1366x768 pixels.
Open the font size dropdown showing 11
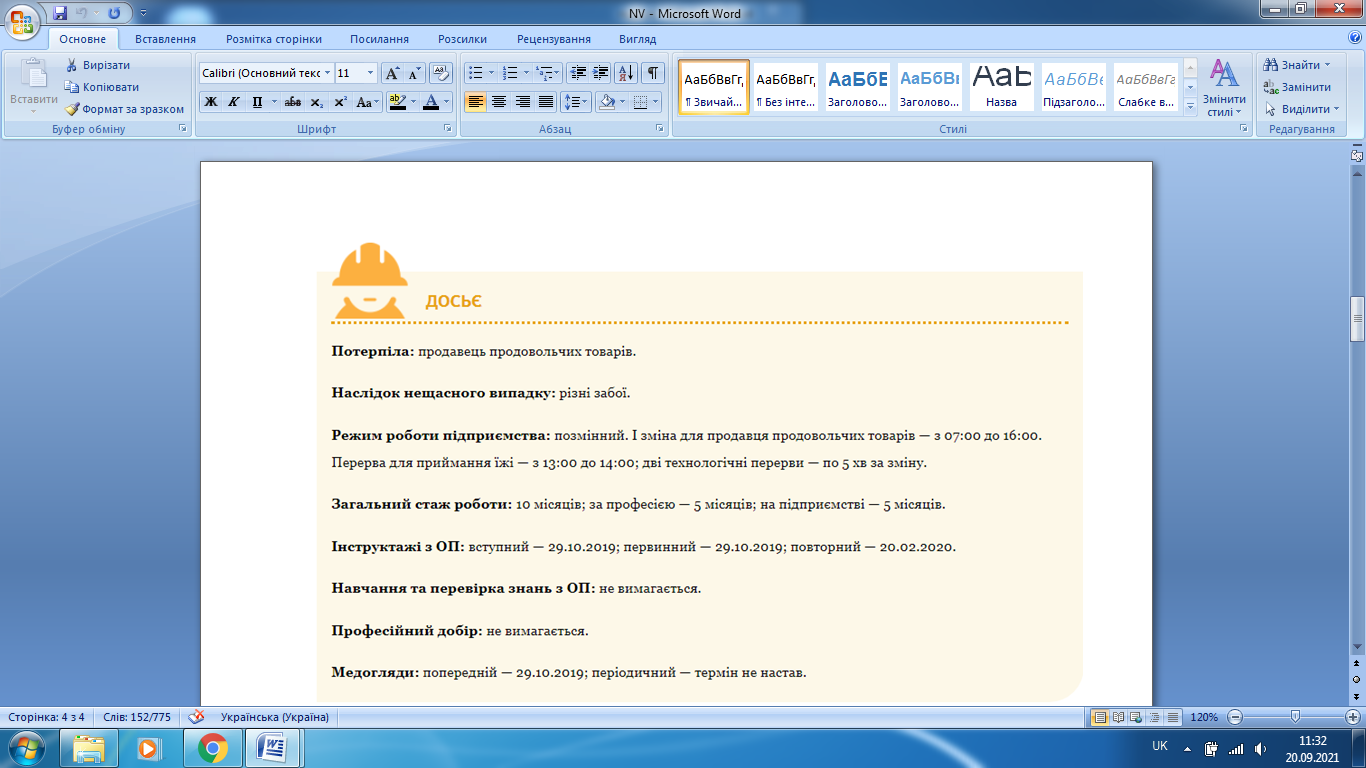pos(371,73)
